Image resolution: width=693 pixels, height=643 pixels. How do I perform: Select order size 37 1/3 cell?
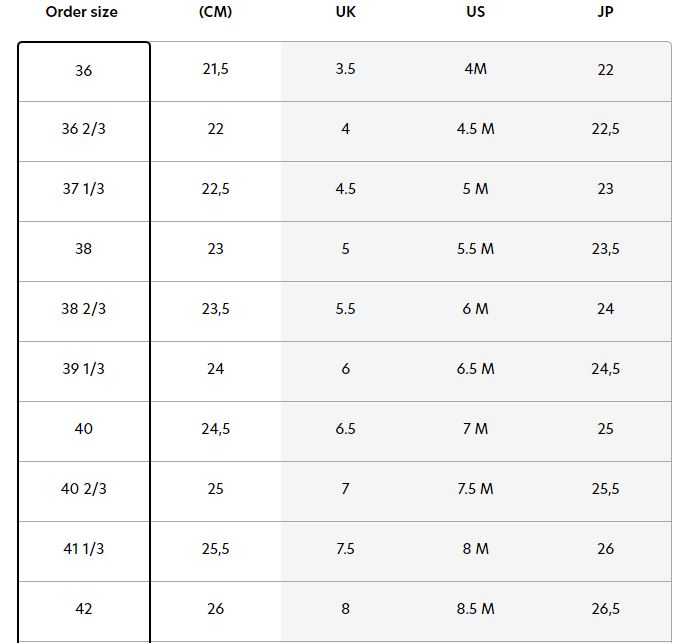pos(84,189)
